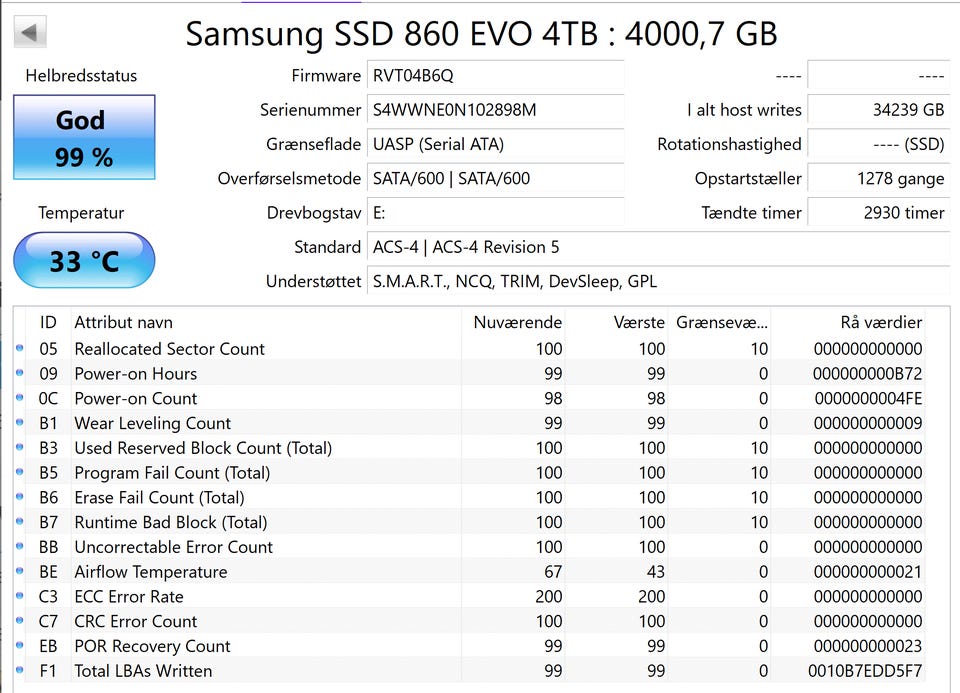
Task: Click the 33 °C temperature button
Action: coord(84,260)
